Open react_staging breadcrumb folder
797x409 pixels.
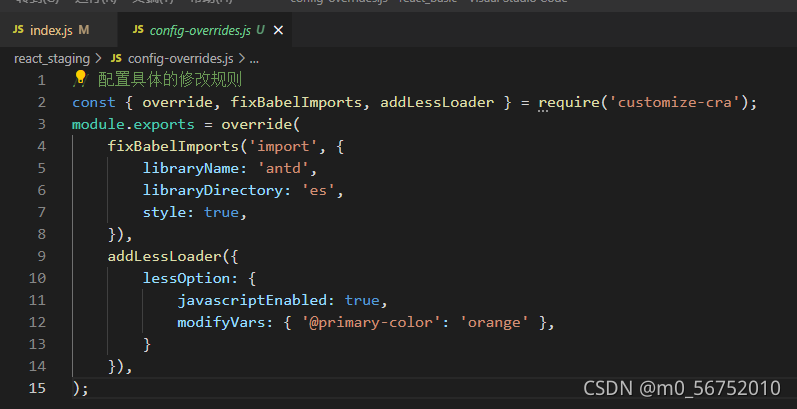point(52,59)
